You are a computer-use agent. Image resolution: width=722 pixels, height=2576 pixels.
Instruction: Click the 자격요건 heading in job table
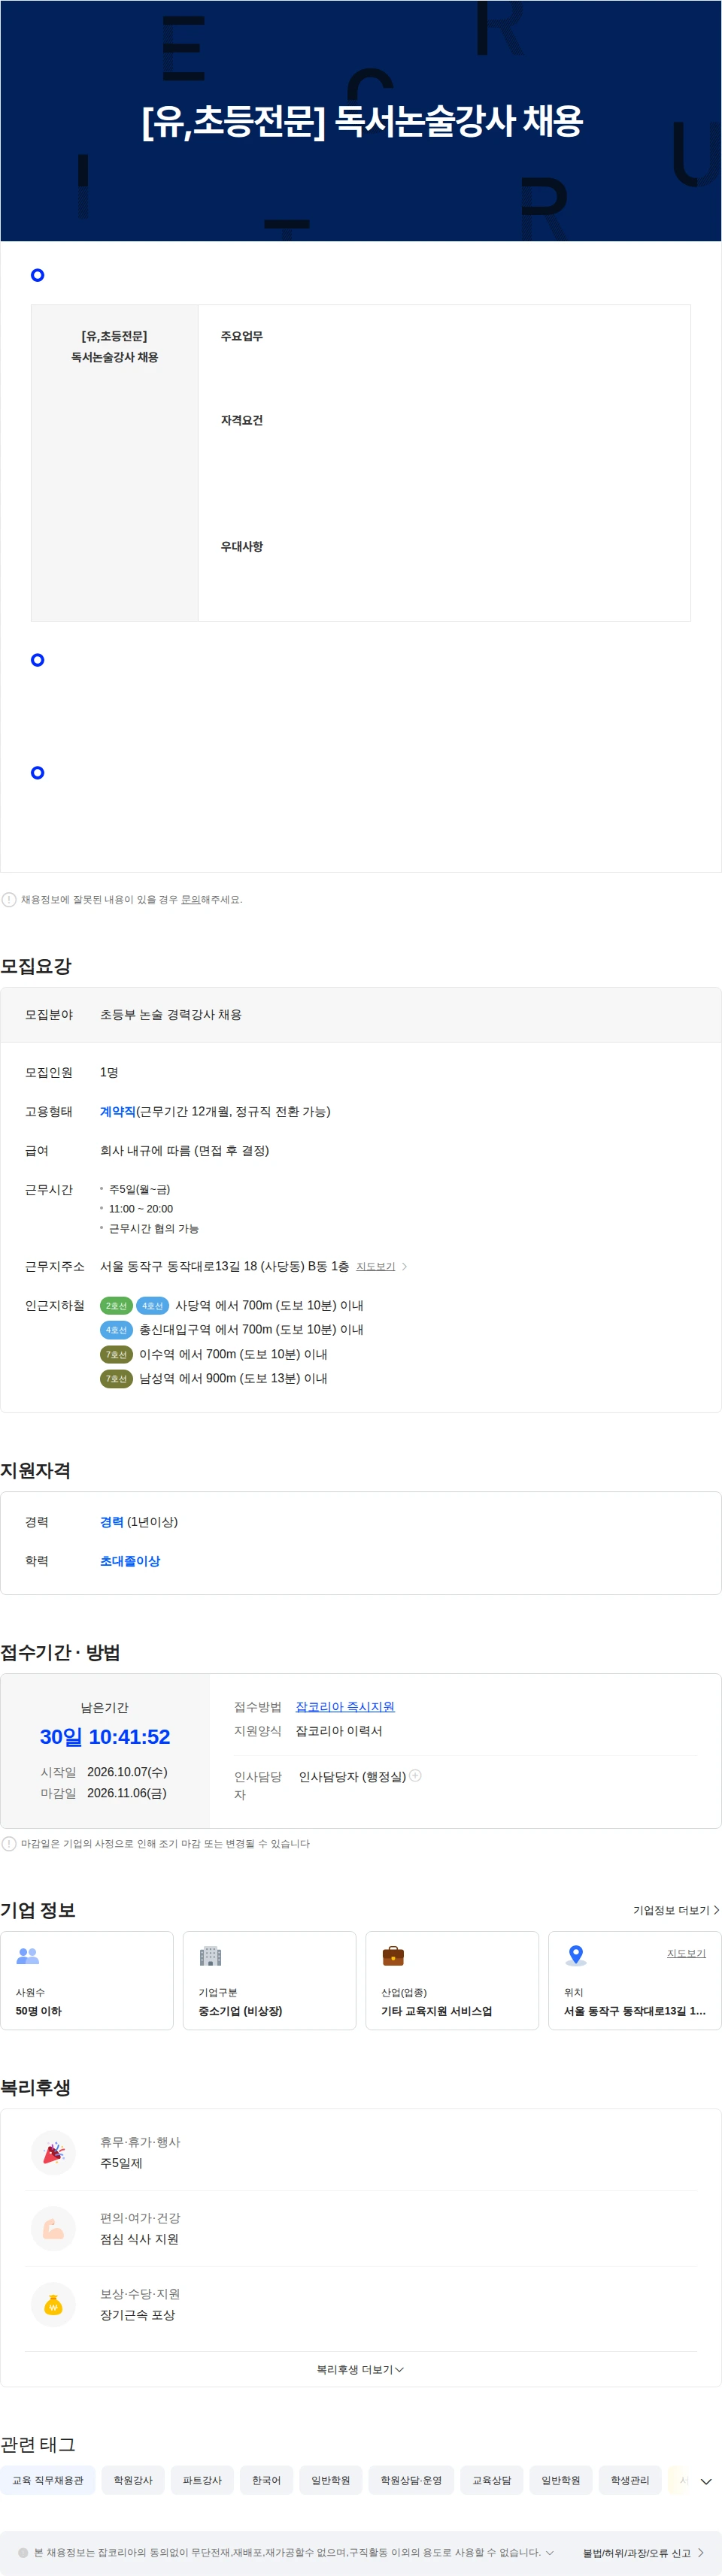click(x=242, y=420)
